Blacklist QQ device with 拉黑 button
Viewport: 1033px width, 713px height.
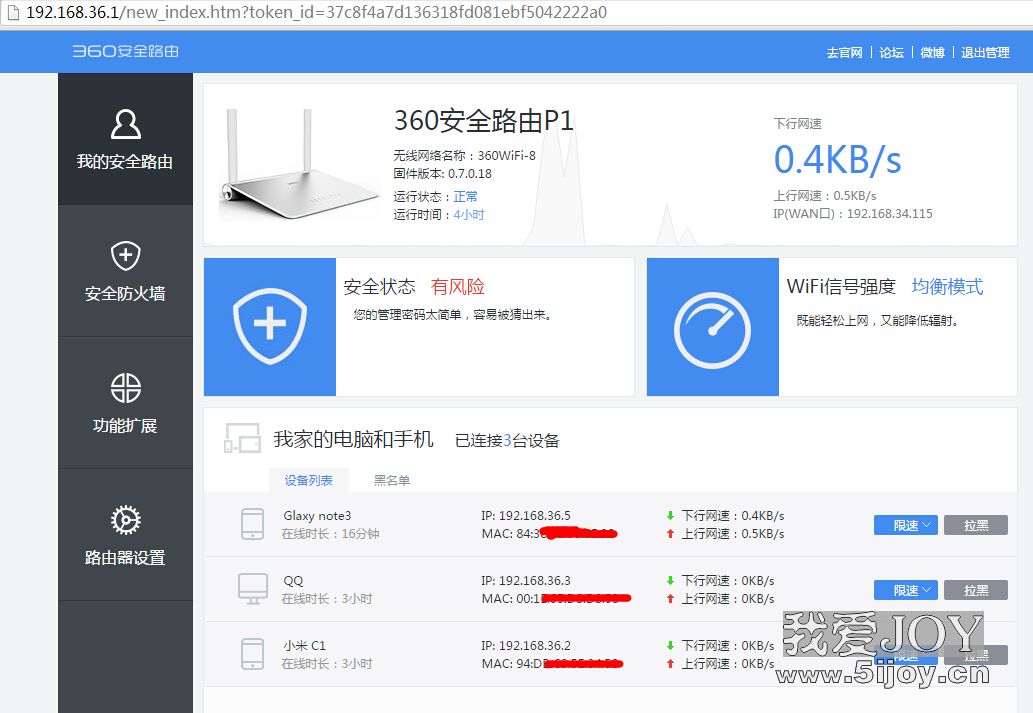(x=976, y=590)
